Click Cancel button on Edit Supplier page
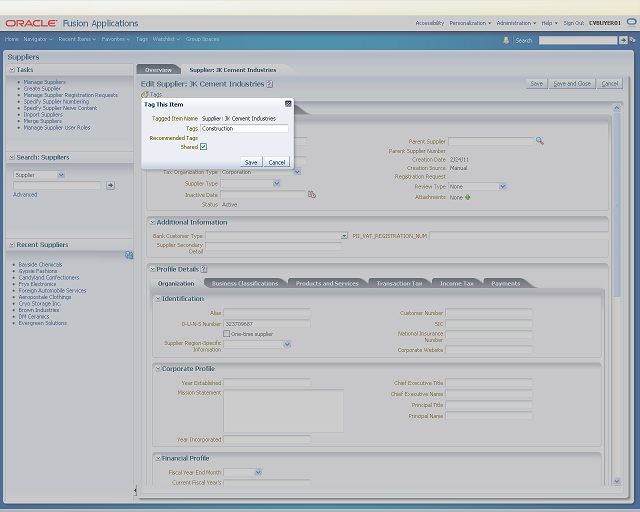The width and height of the screenshot is (640, 512). 609,84
